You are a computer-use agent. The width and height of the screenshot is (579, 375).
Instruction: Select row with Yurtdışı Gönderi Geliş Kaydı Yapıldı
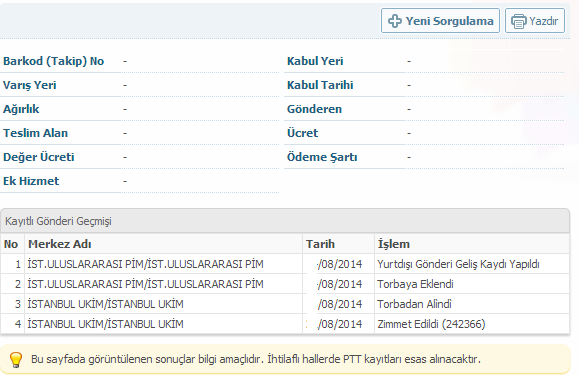click(285, 264)
